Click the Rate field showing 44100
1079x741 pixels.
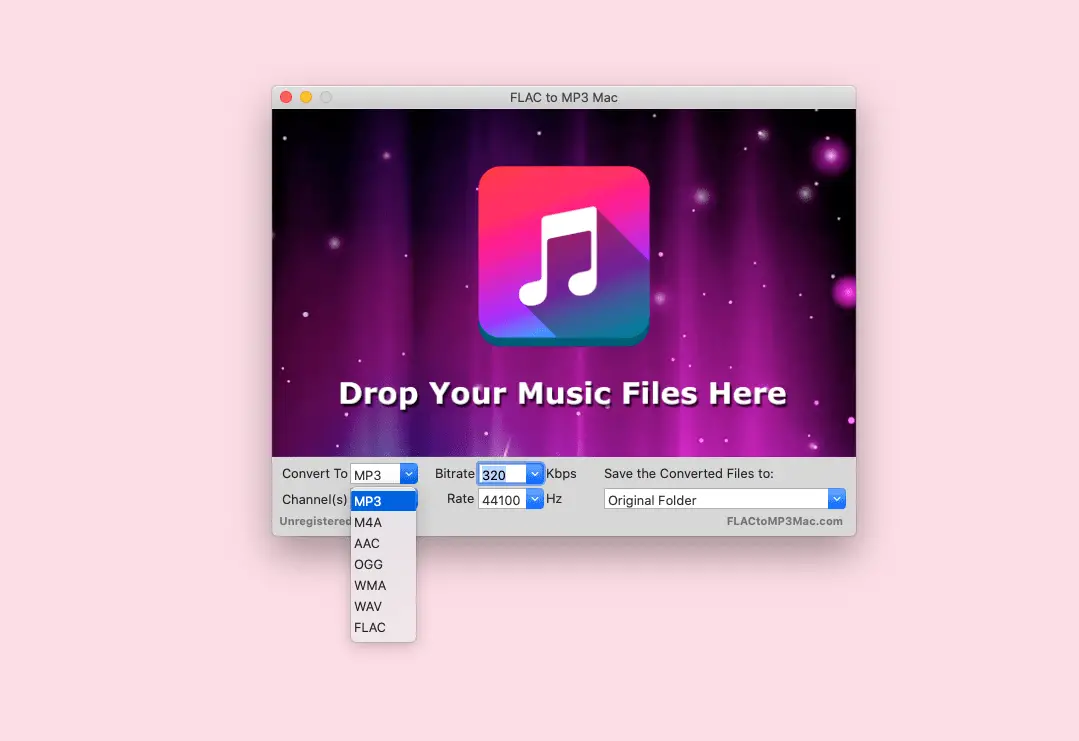click(x=502, y=500)
